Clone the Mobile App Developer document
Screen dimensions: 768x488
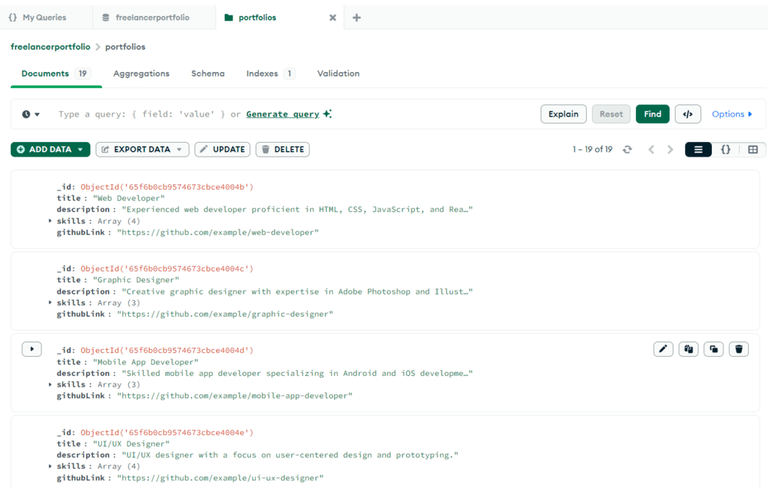pyautogui.click(x=713, y=349)
